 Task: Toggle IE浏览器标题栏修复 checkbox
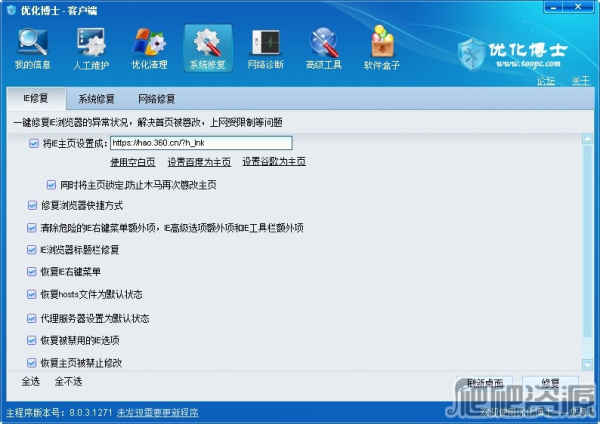pos(32,250)
